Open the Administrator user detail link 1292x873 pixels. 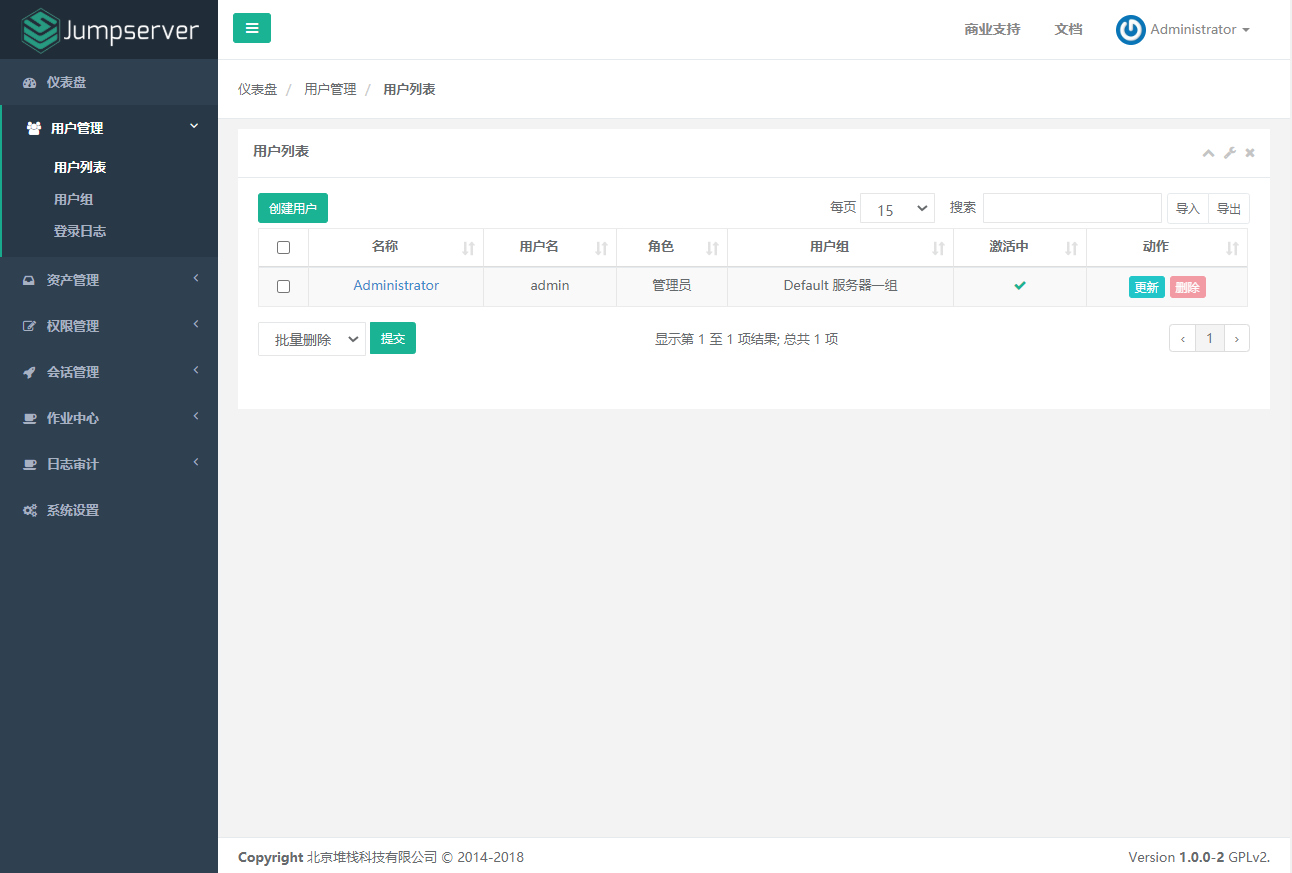(396, 286)
